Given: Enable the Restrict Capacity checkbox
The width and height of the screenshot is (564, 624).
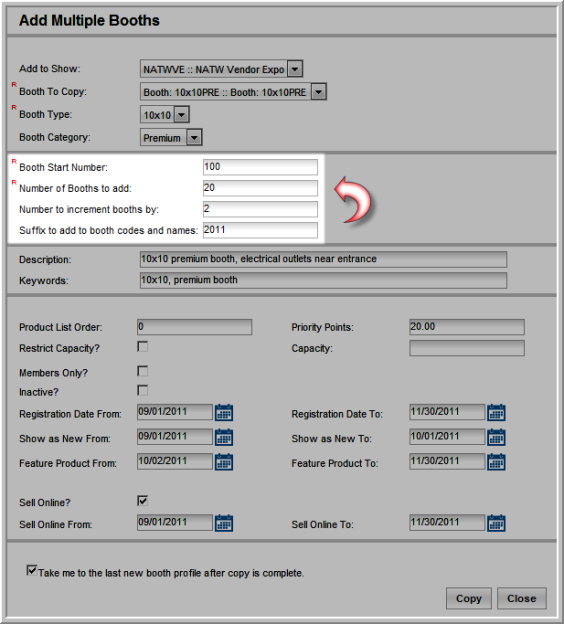Looking at the screenshot, I should 142,347.
